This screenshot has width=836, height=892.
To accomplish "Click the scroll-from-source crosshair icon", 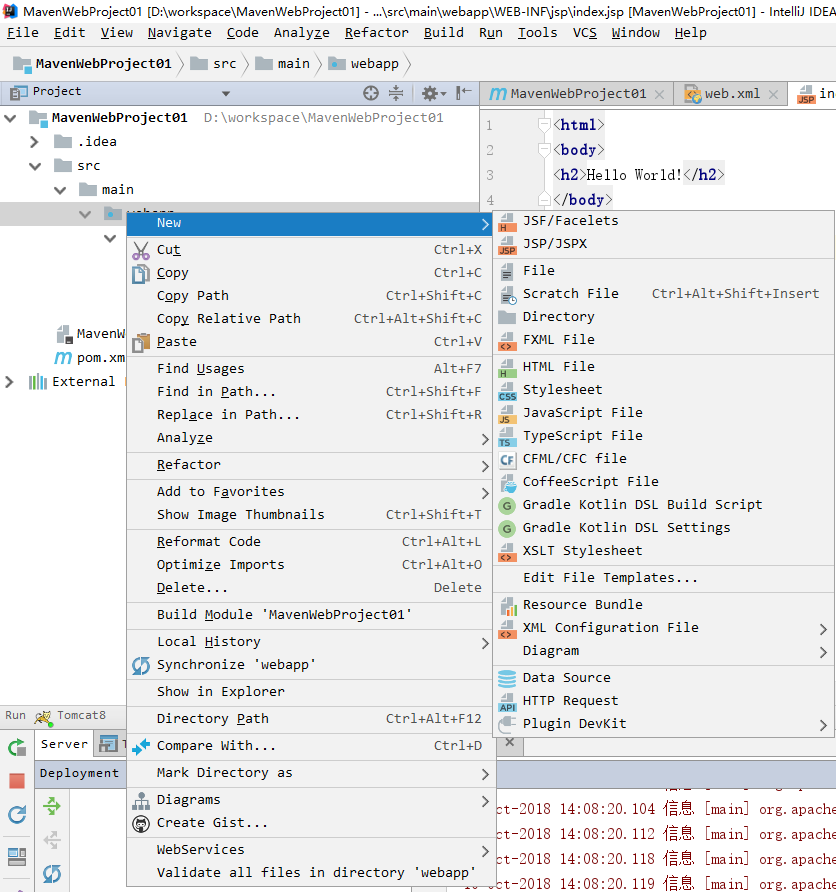I will [371, 93].
